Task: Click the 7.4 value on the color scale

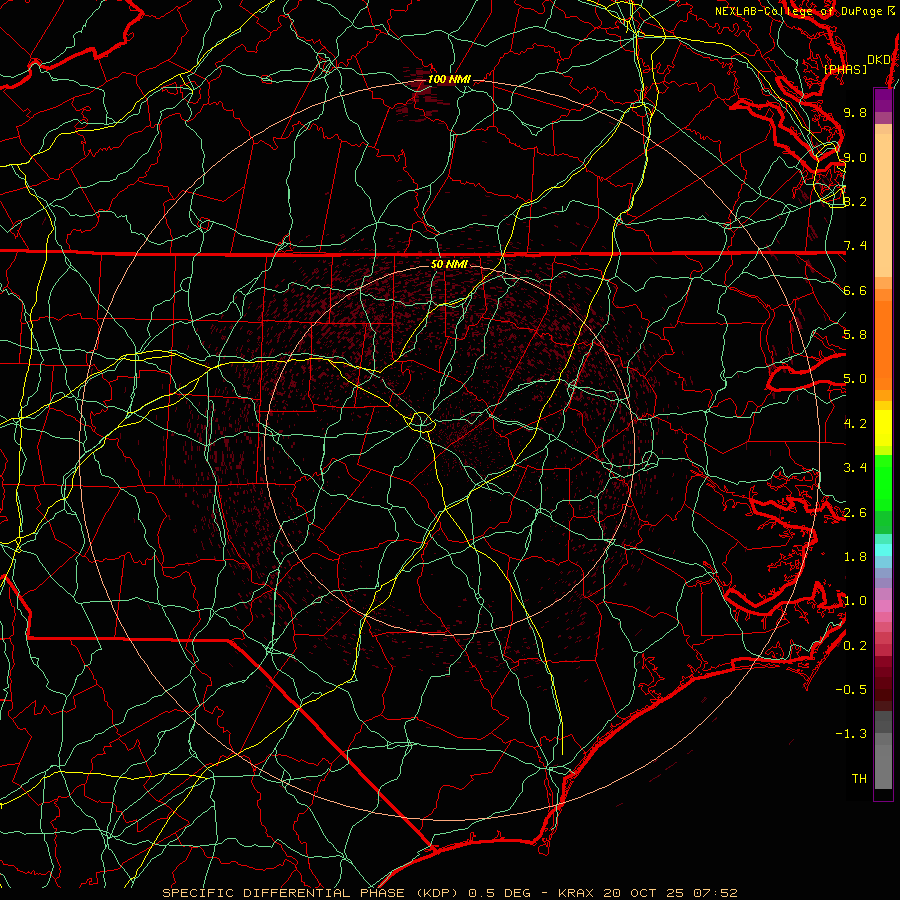Action: coord(855,246)
